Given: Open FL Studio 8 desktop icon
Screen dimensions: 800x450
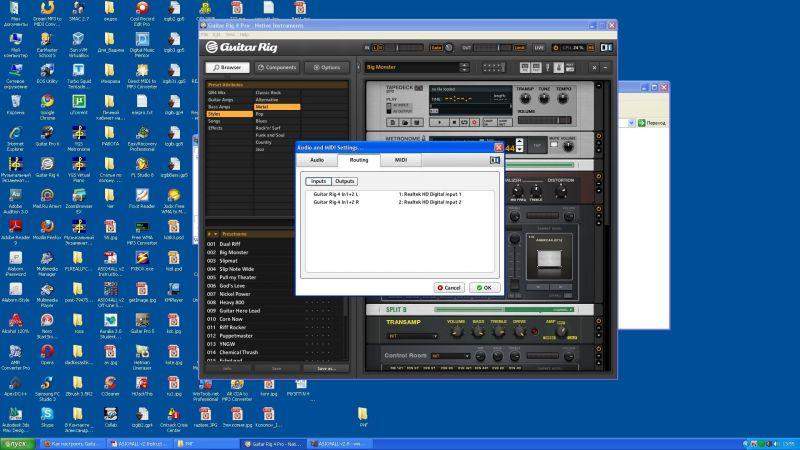Looking at the screenshot, I should coord(142,167).
